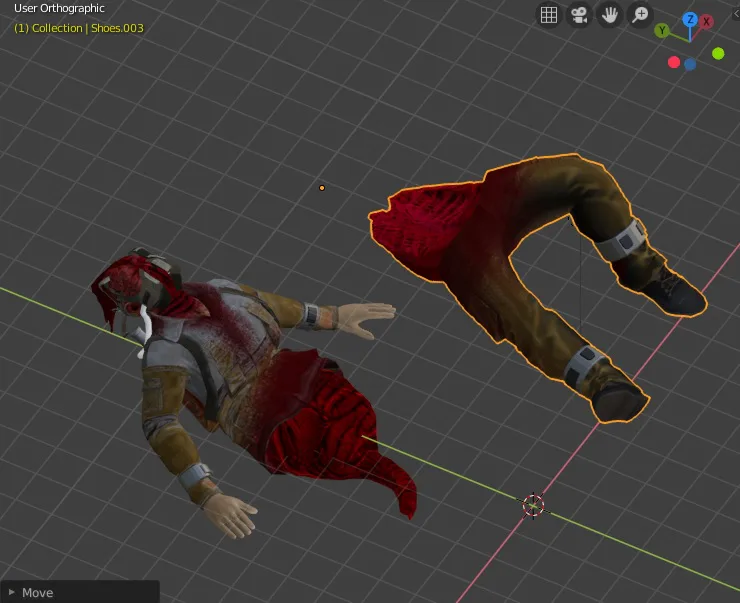Activate the zoom view magnifier icon
The width and height of the screenshot is (740, 603).
(x=640, y=15)
